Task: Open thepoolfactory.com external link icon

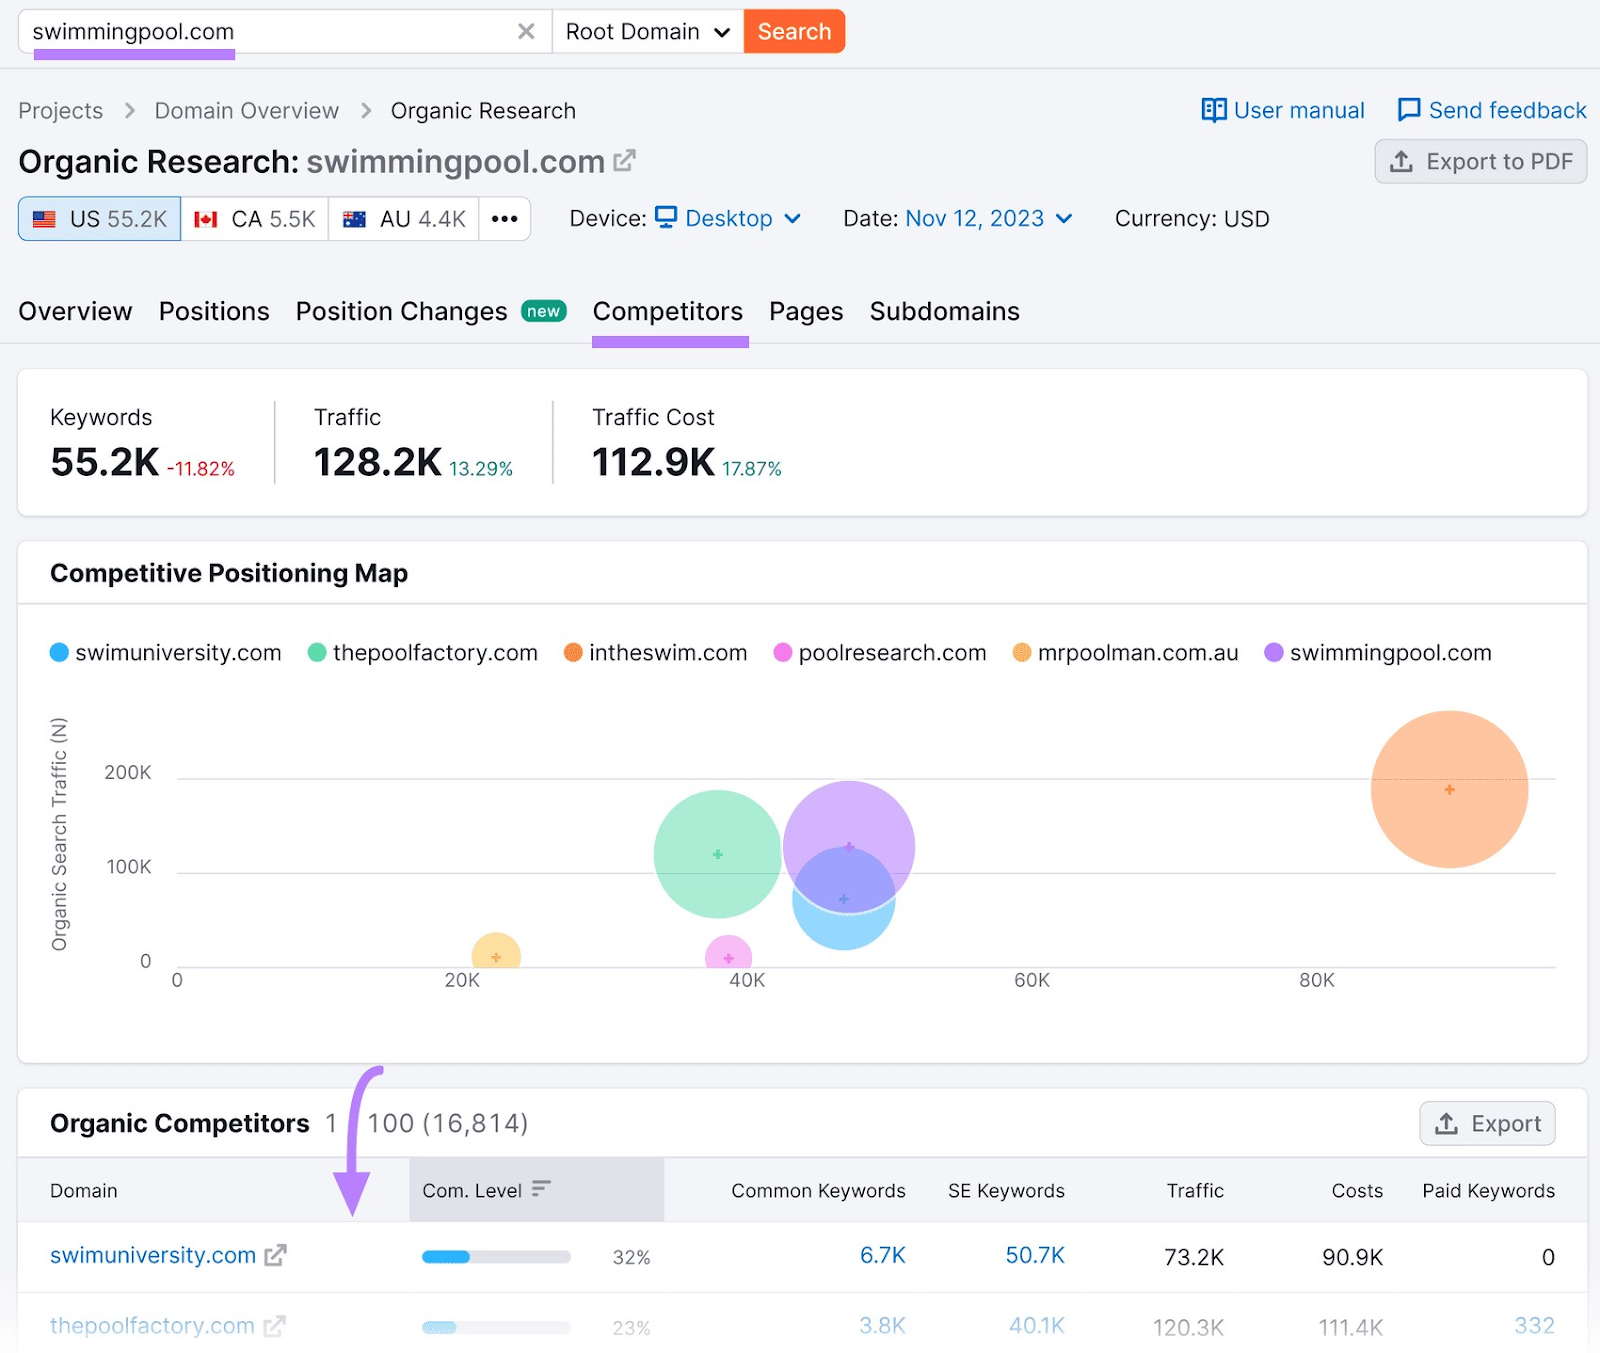Action: coord(275,1326)
